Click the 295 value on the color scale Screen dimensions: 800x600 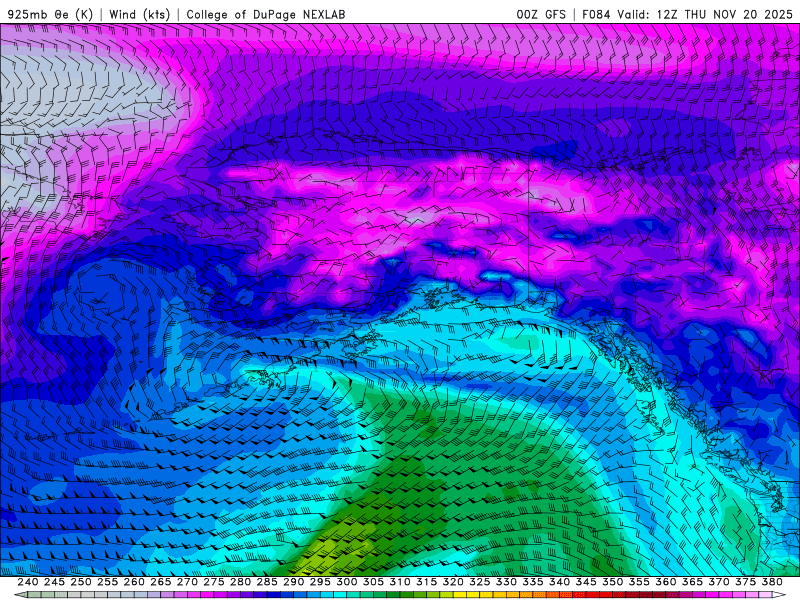[x=320, y=582]
